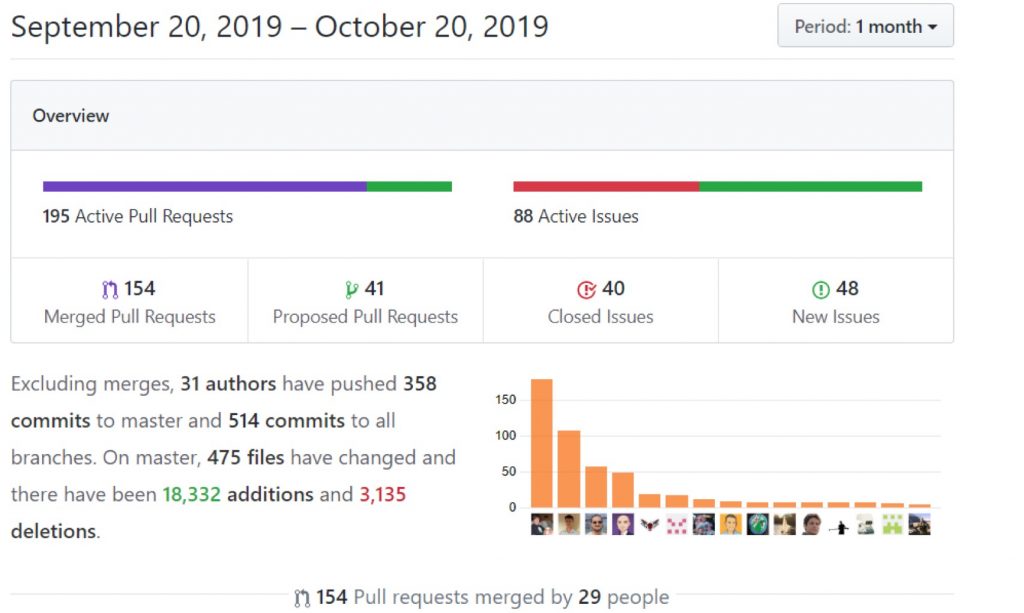Click the proposed pull requests branch icon
The height and width of the screenshot is (613, 1024).
coord(351,290)
